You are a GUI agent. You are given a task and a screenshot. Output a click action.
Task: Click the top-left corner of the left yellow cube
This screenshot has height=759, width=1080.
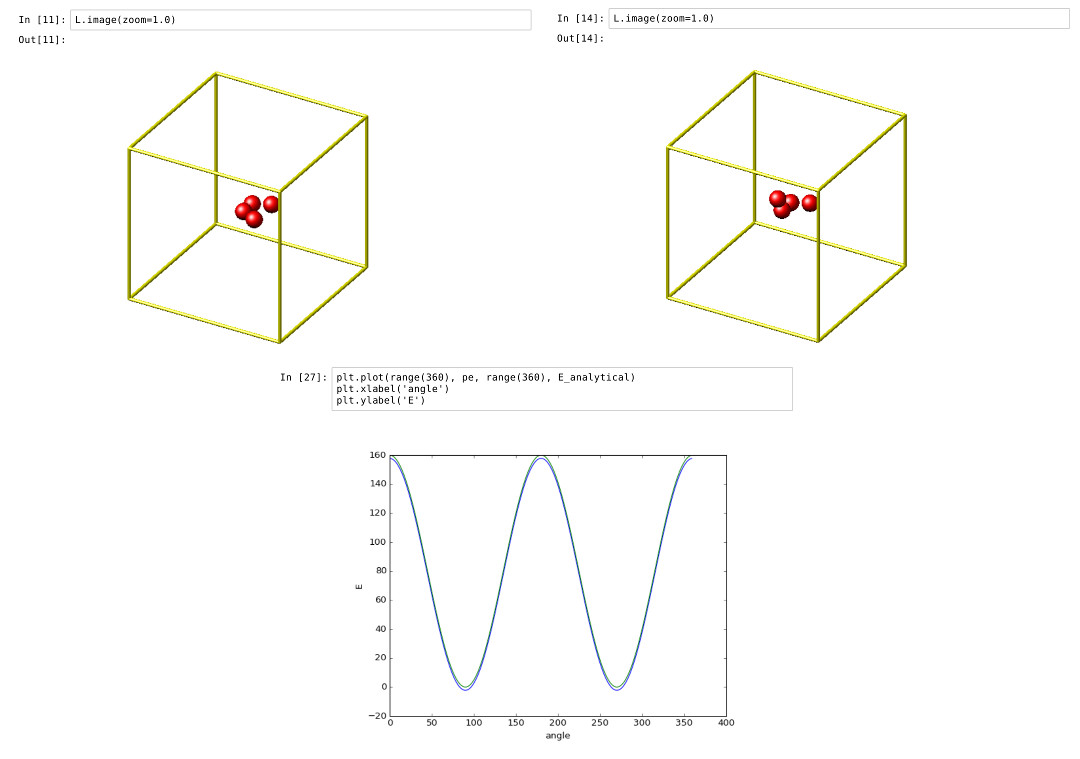[129, 149]
